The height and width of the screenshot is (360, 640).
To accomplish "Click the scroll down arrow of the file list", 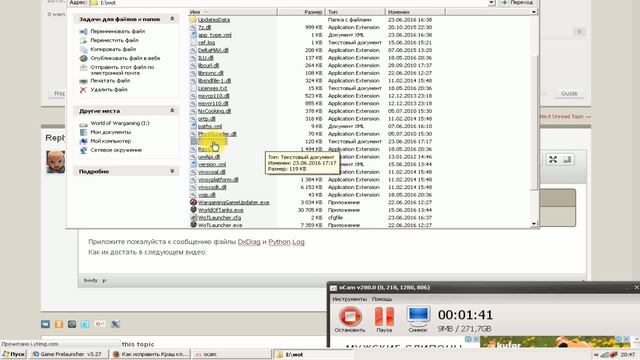I will pyautogui.click(x=534, y=224).
